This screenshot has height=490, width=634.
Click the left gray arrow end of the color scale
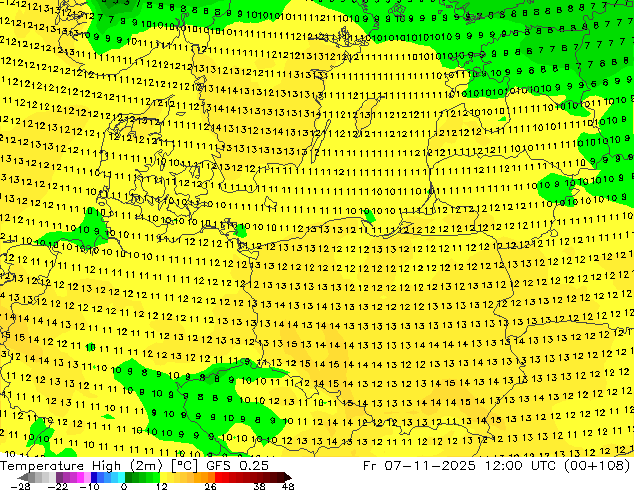pos(23,477)
